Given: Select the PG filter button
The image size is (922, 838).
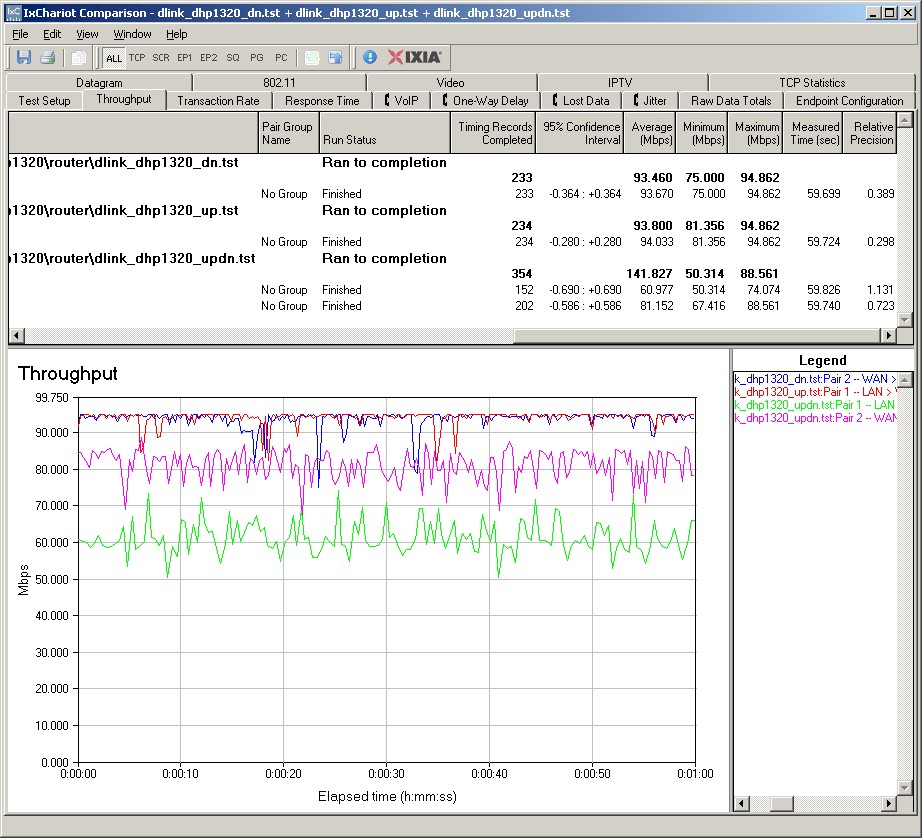Looking at the screenshot, I should tap(257, 58).
